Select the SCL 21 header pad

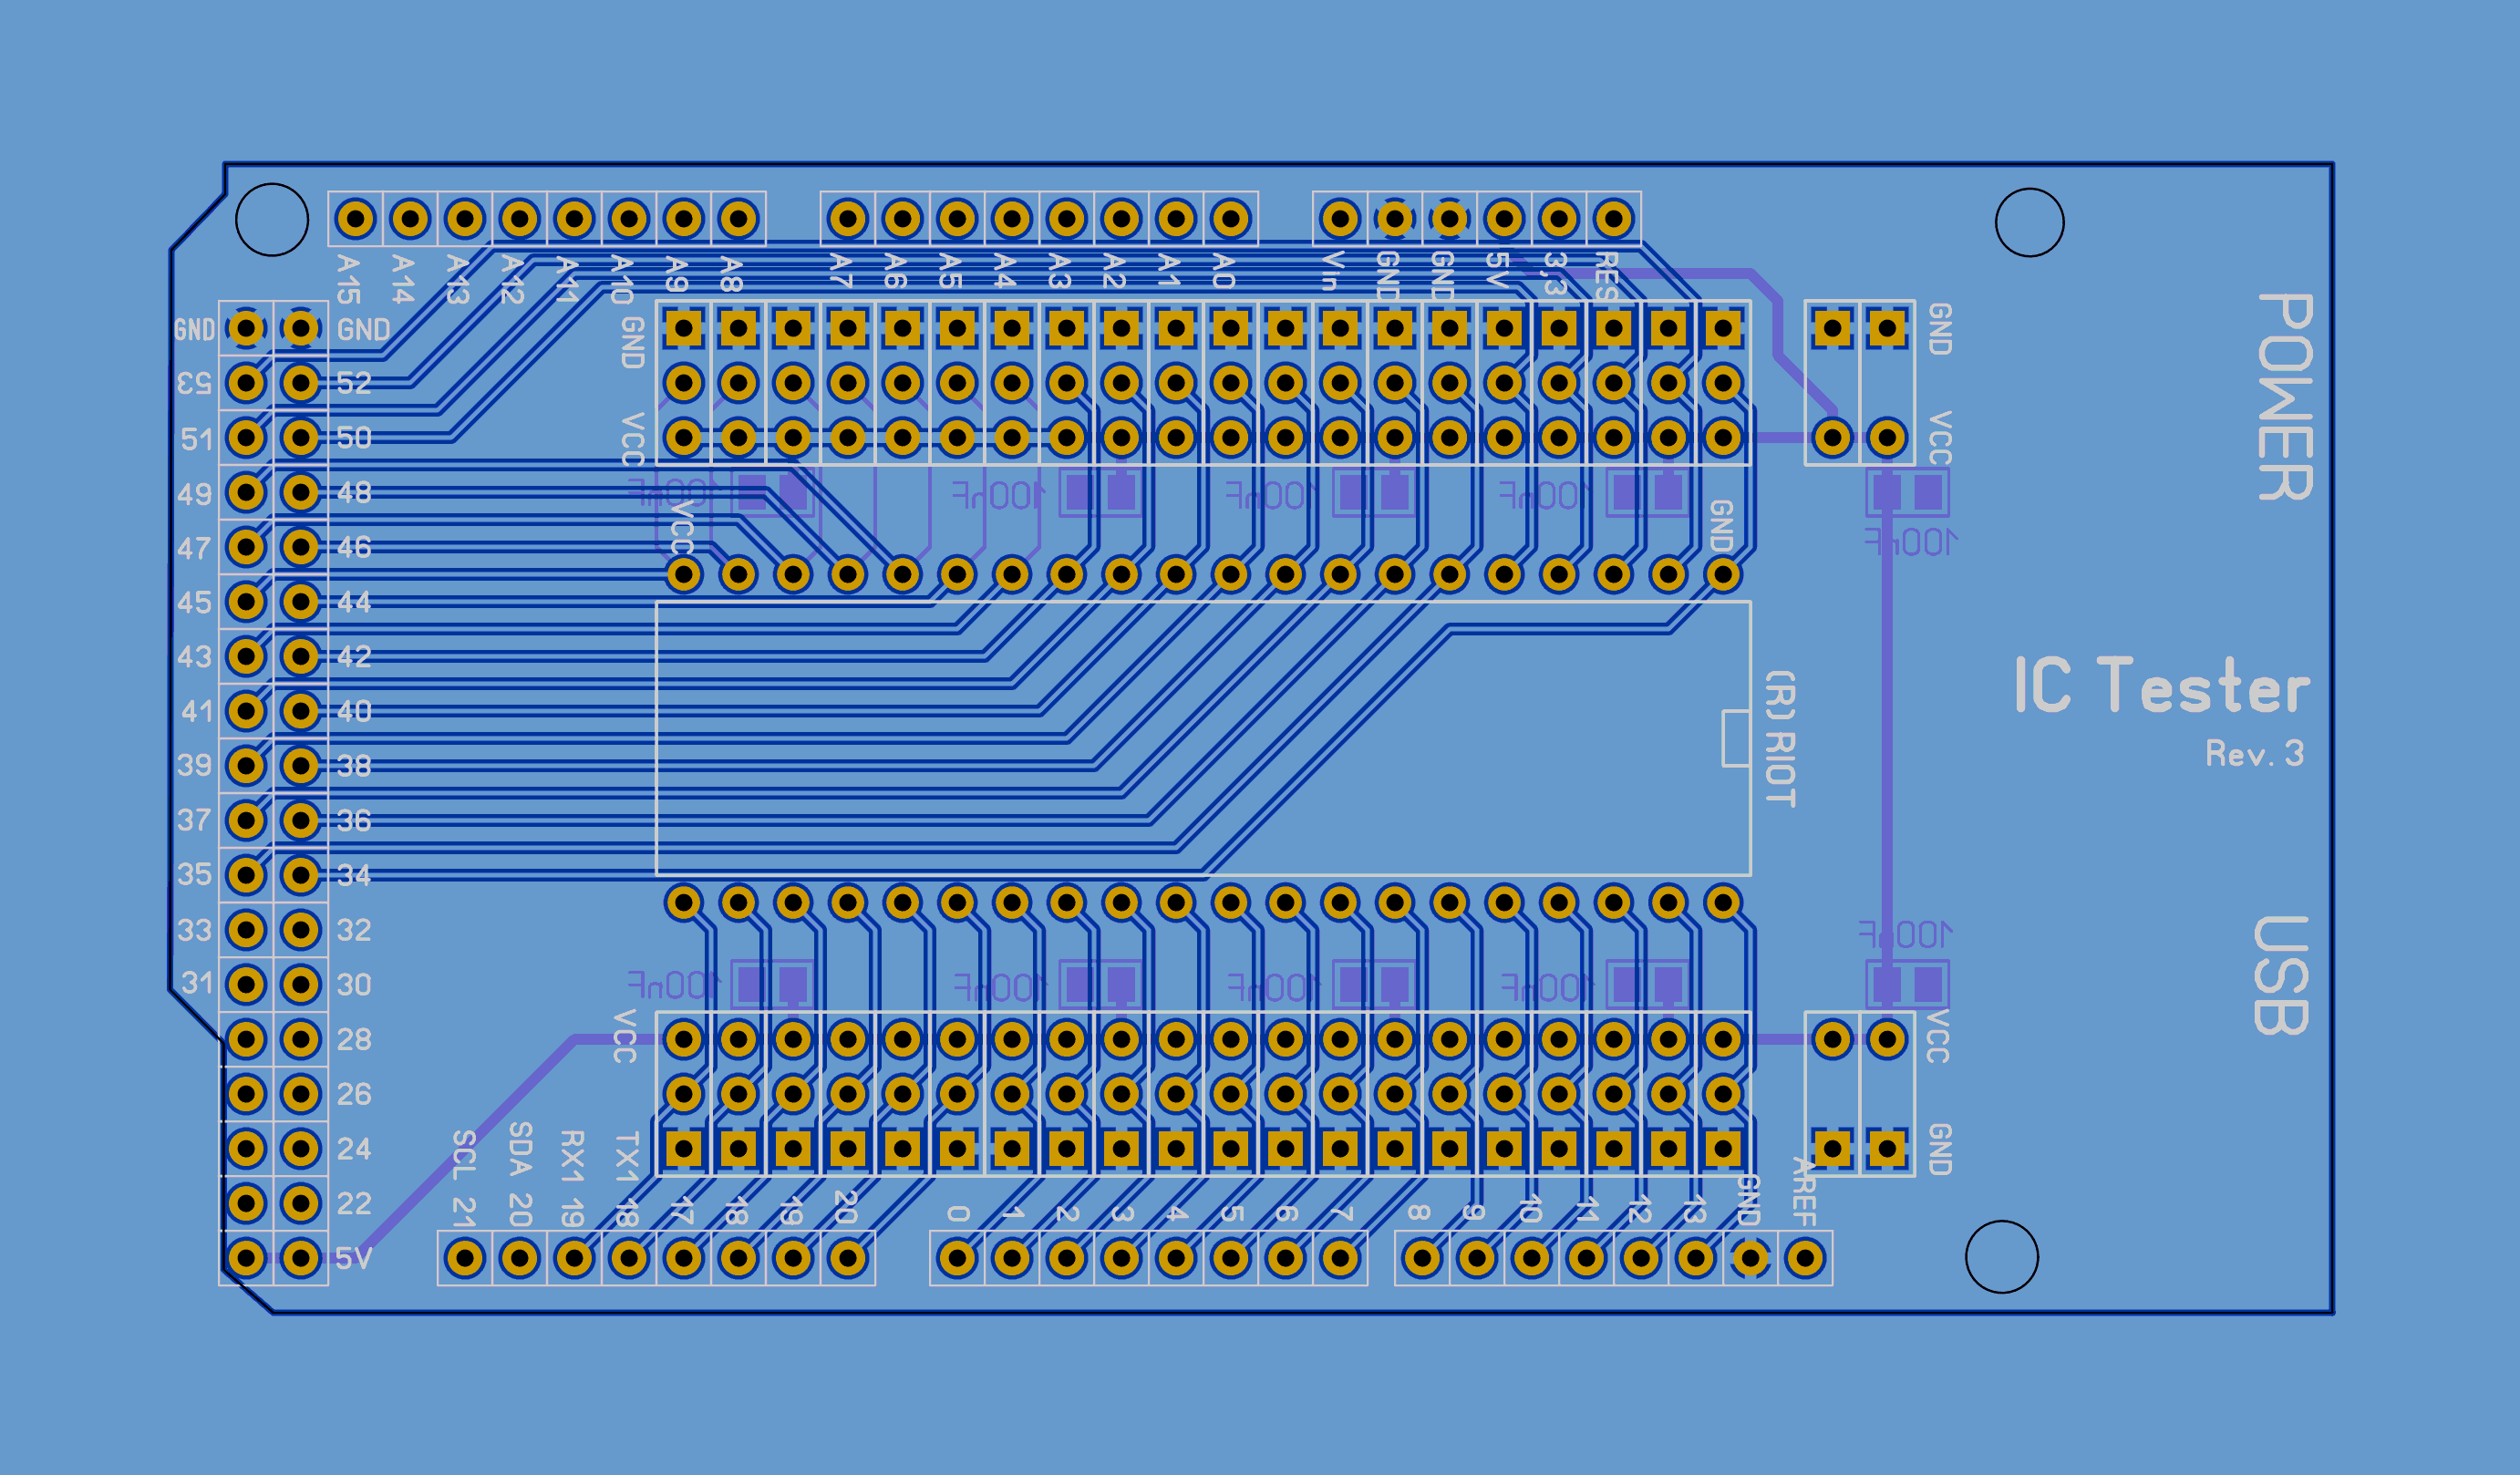pos(465,1258)
